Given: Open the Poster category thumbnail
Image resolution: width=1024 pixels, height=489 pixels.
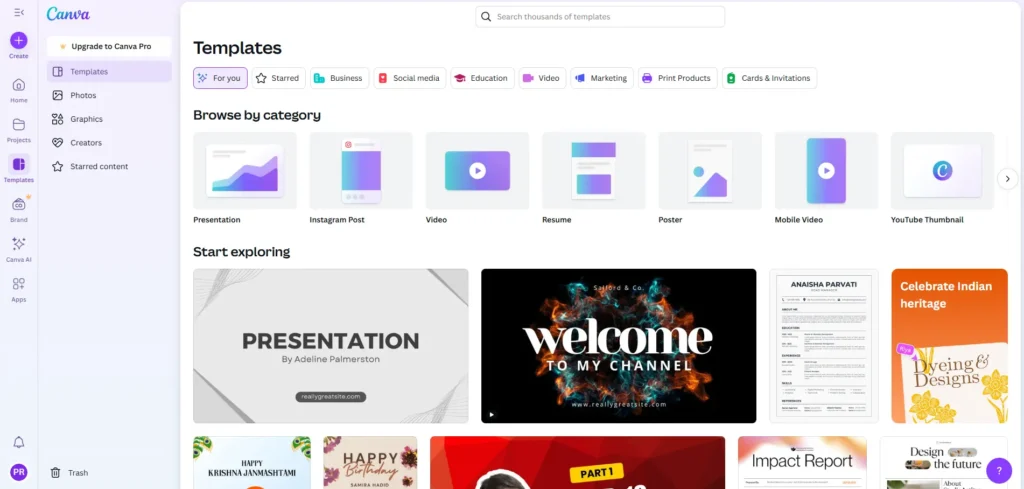Looking at the screenshot, I should pyautogui.click(x=710, y=170).
